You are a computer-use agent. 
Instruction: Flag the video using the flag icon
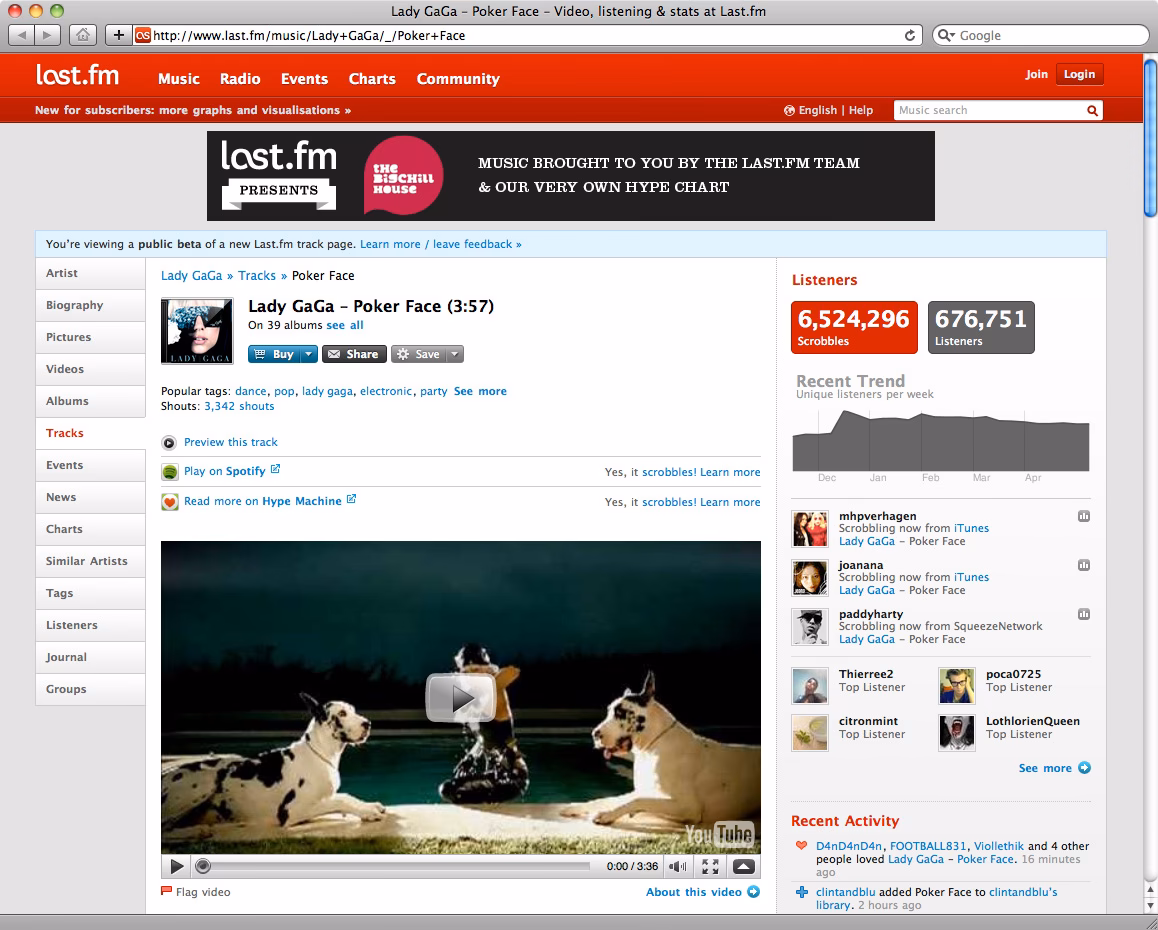pyautogui.click(x=168, y=892)
